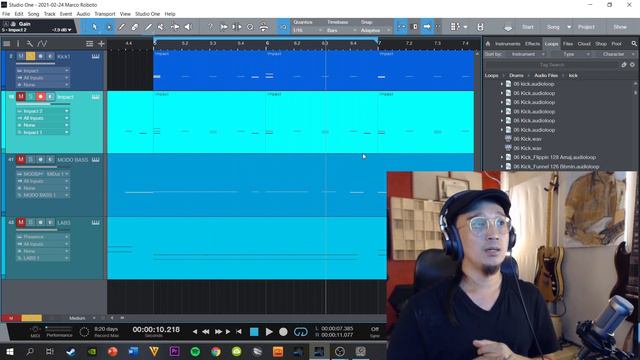640x360 pixels.
Task: Select the Listen speaker tool
Action: click(188, 27)
